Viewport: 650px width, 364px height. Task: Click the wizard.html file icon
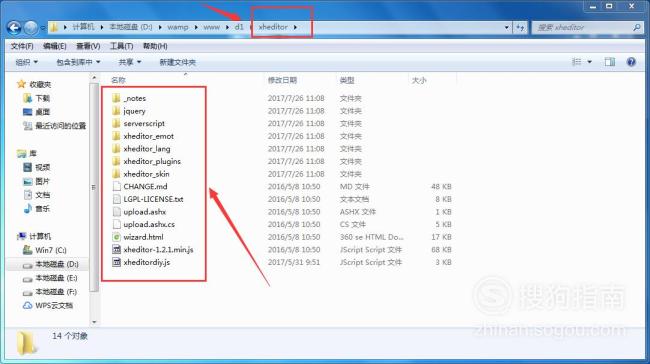coord(116,237)
